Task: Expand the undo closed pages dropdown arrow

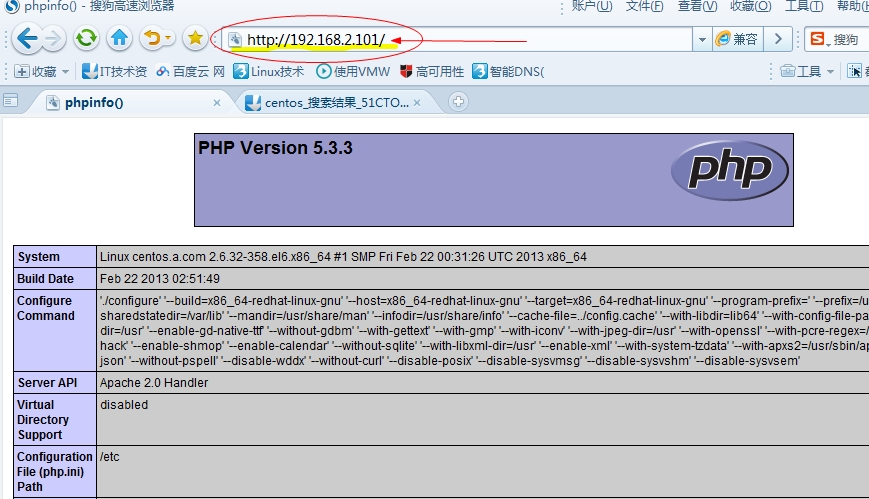Action: coord(168,38)
